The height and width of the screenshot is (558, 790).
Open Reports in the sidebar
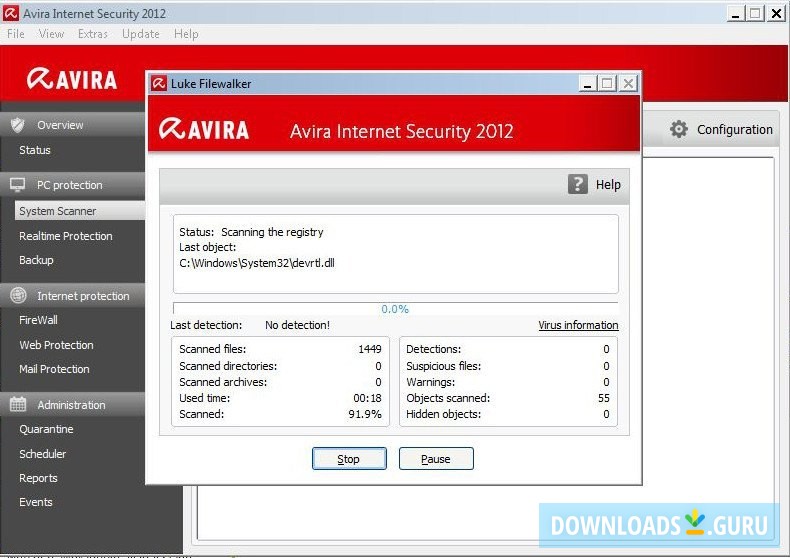pos(38,478)
